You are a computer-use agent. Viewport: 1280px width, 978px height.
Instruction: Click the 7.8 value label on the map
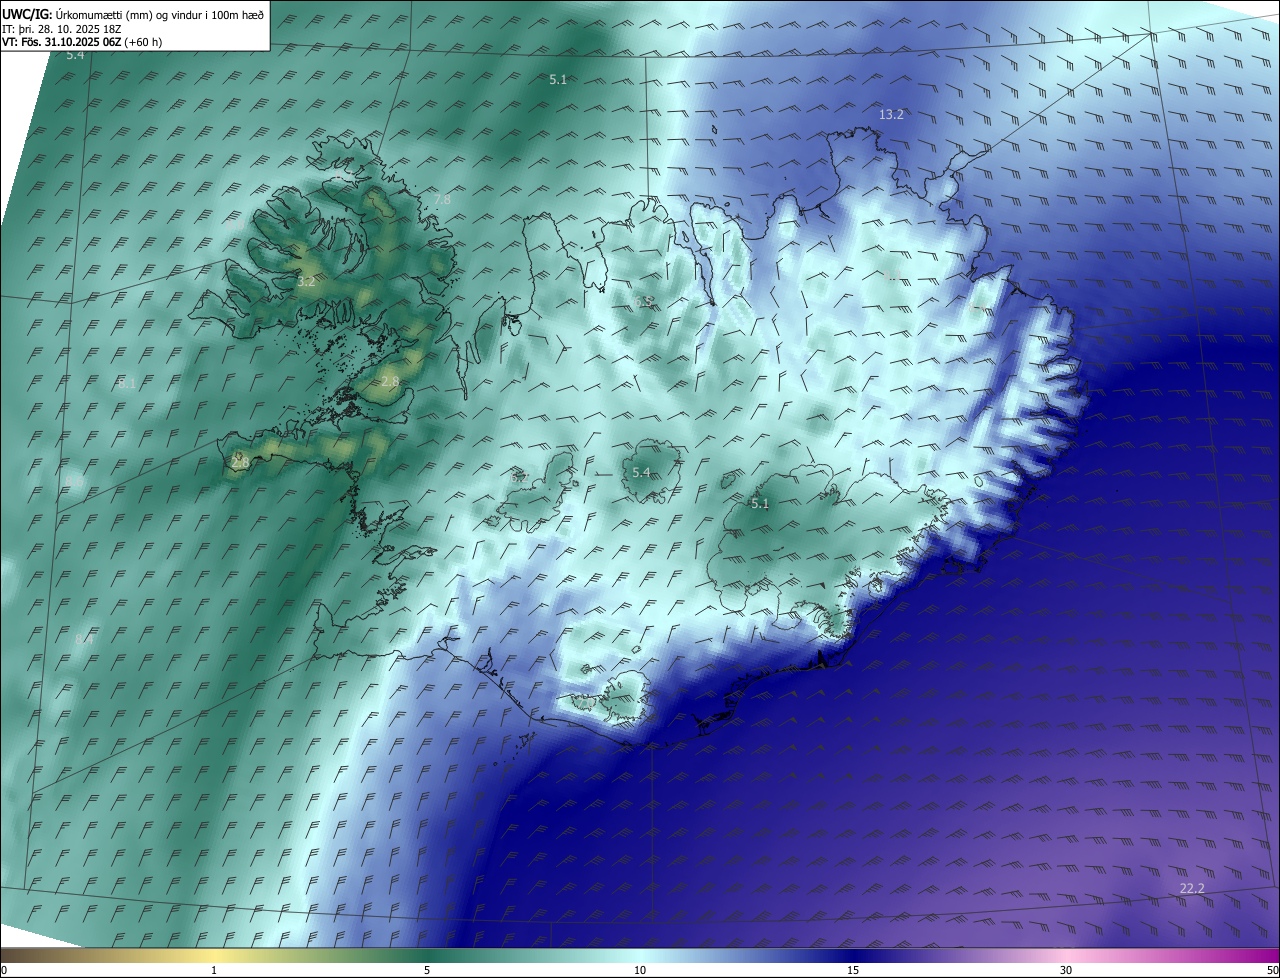click(442, 200)
